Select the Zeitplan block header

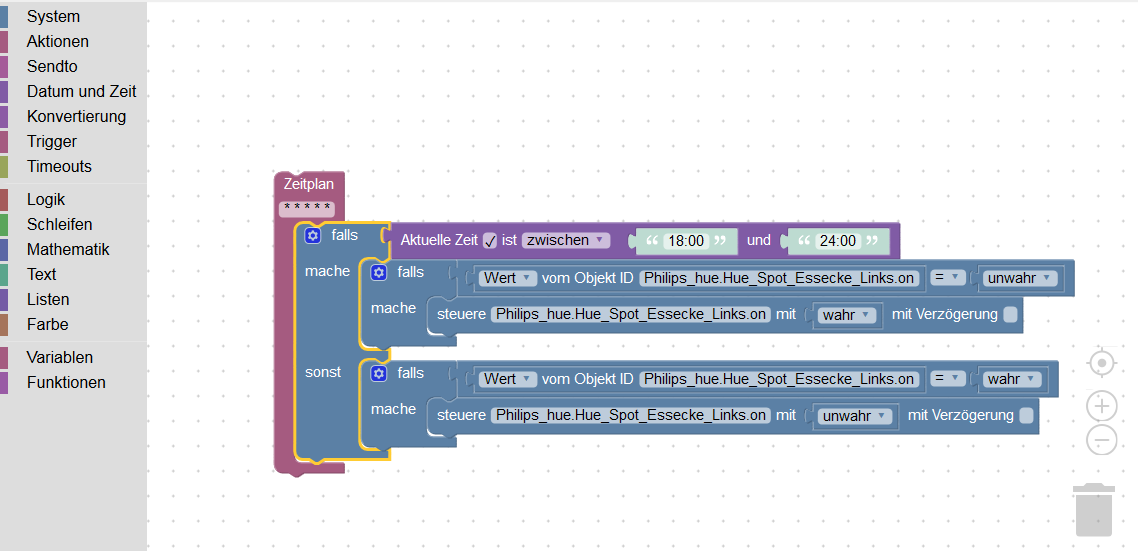309,184
